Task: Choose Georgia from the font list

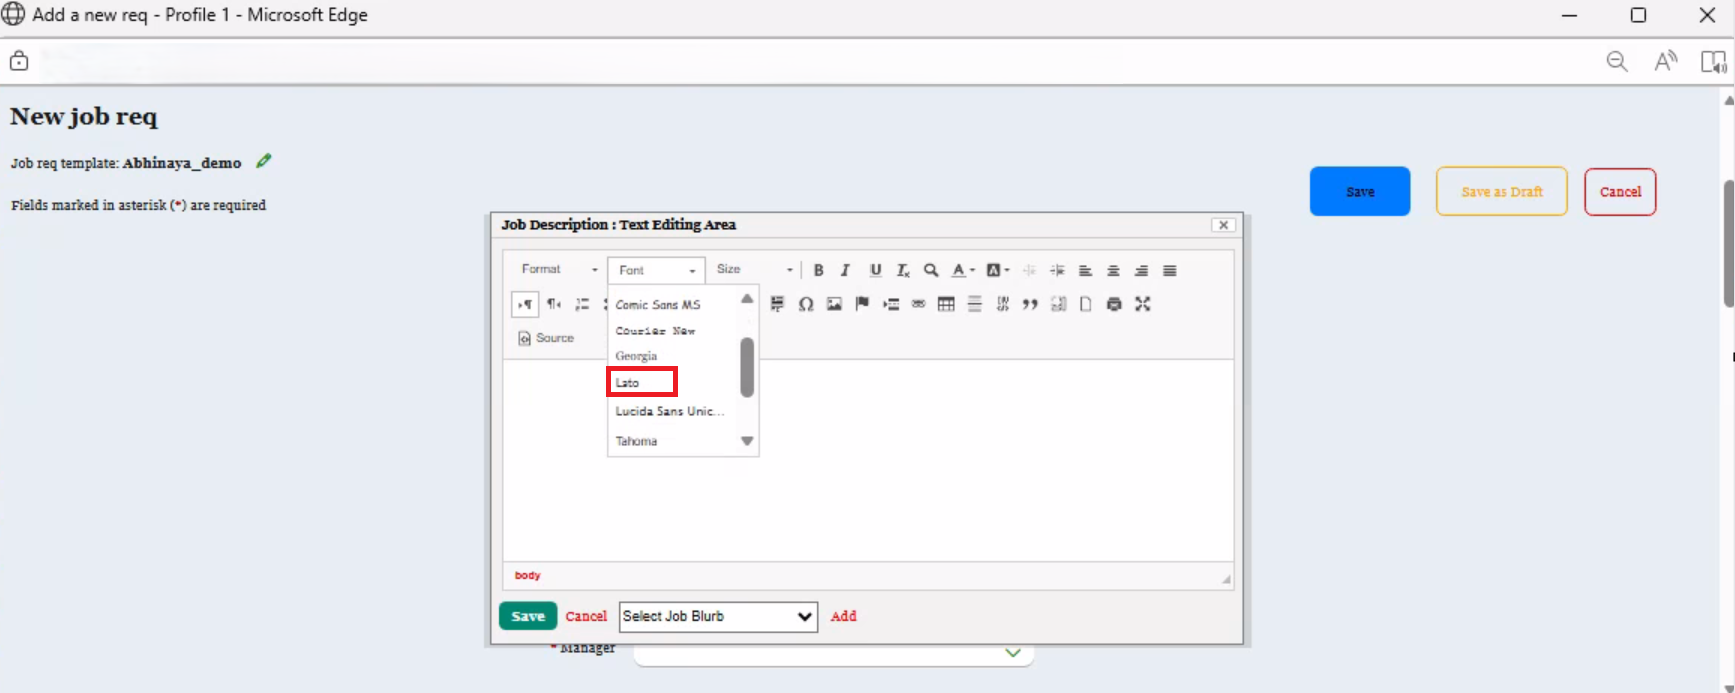Action: [636, 356]
